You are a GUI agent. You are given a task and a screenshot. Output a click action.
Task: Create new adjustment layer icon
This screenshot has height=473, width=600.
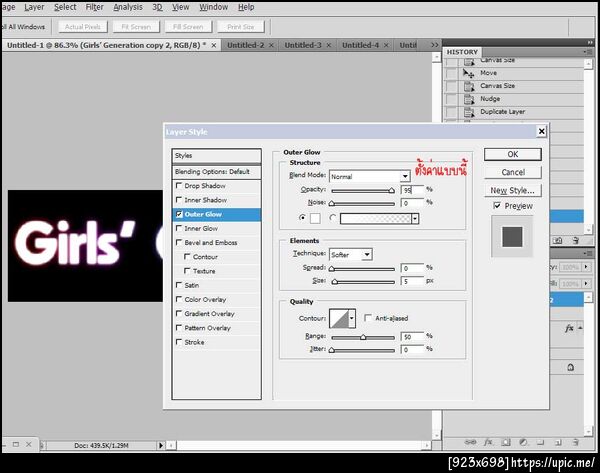coord(523,442)
